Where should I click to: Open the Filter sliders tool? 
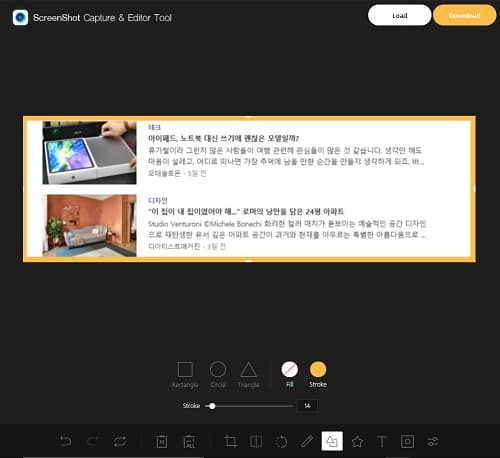pos(433,441)
